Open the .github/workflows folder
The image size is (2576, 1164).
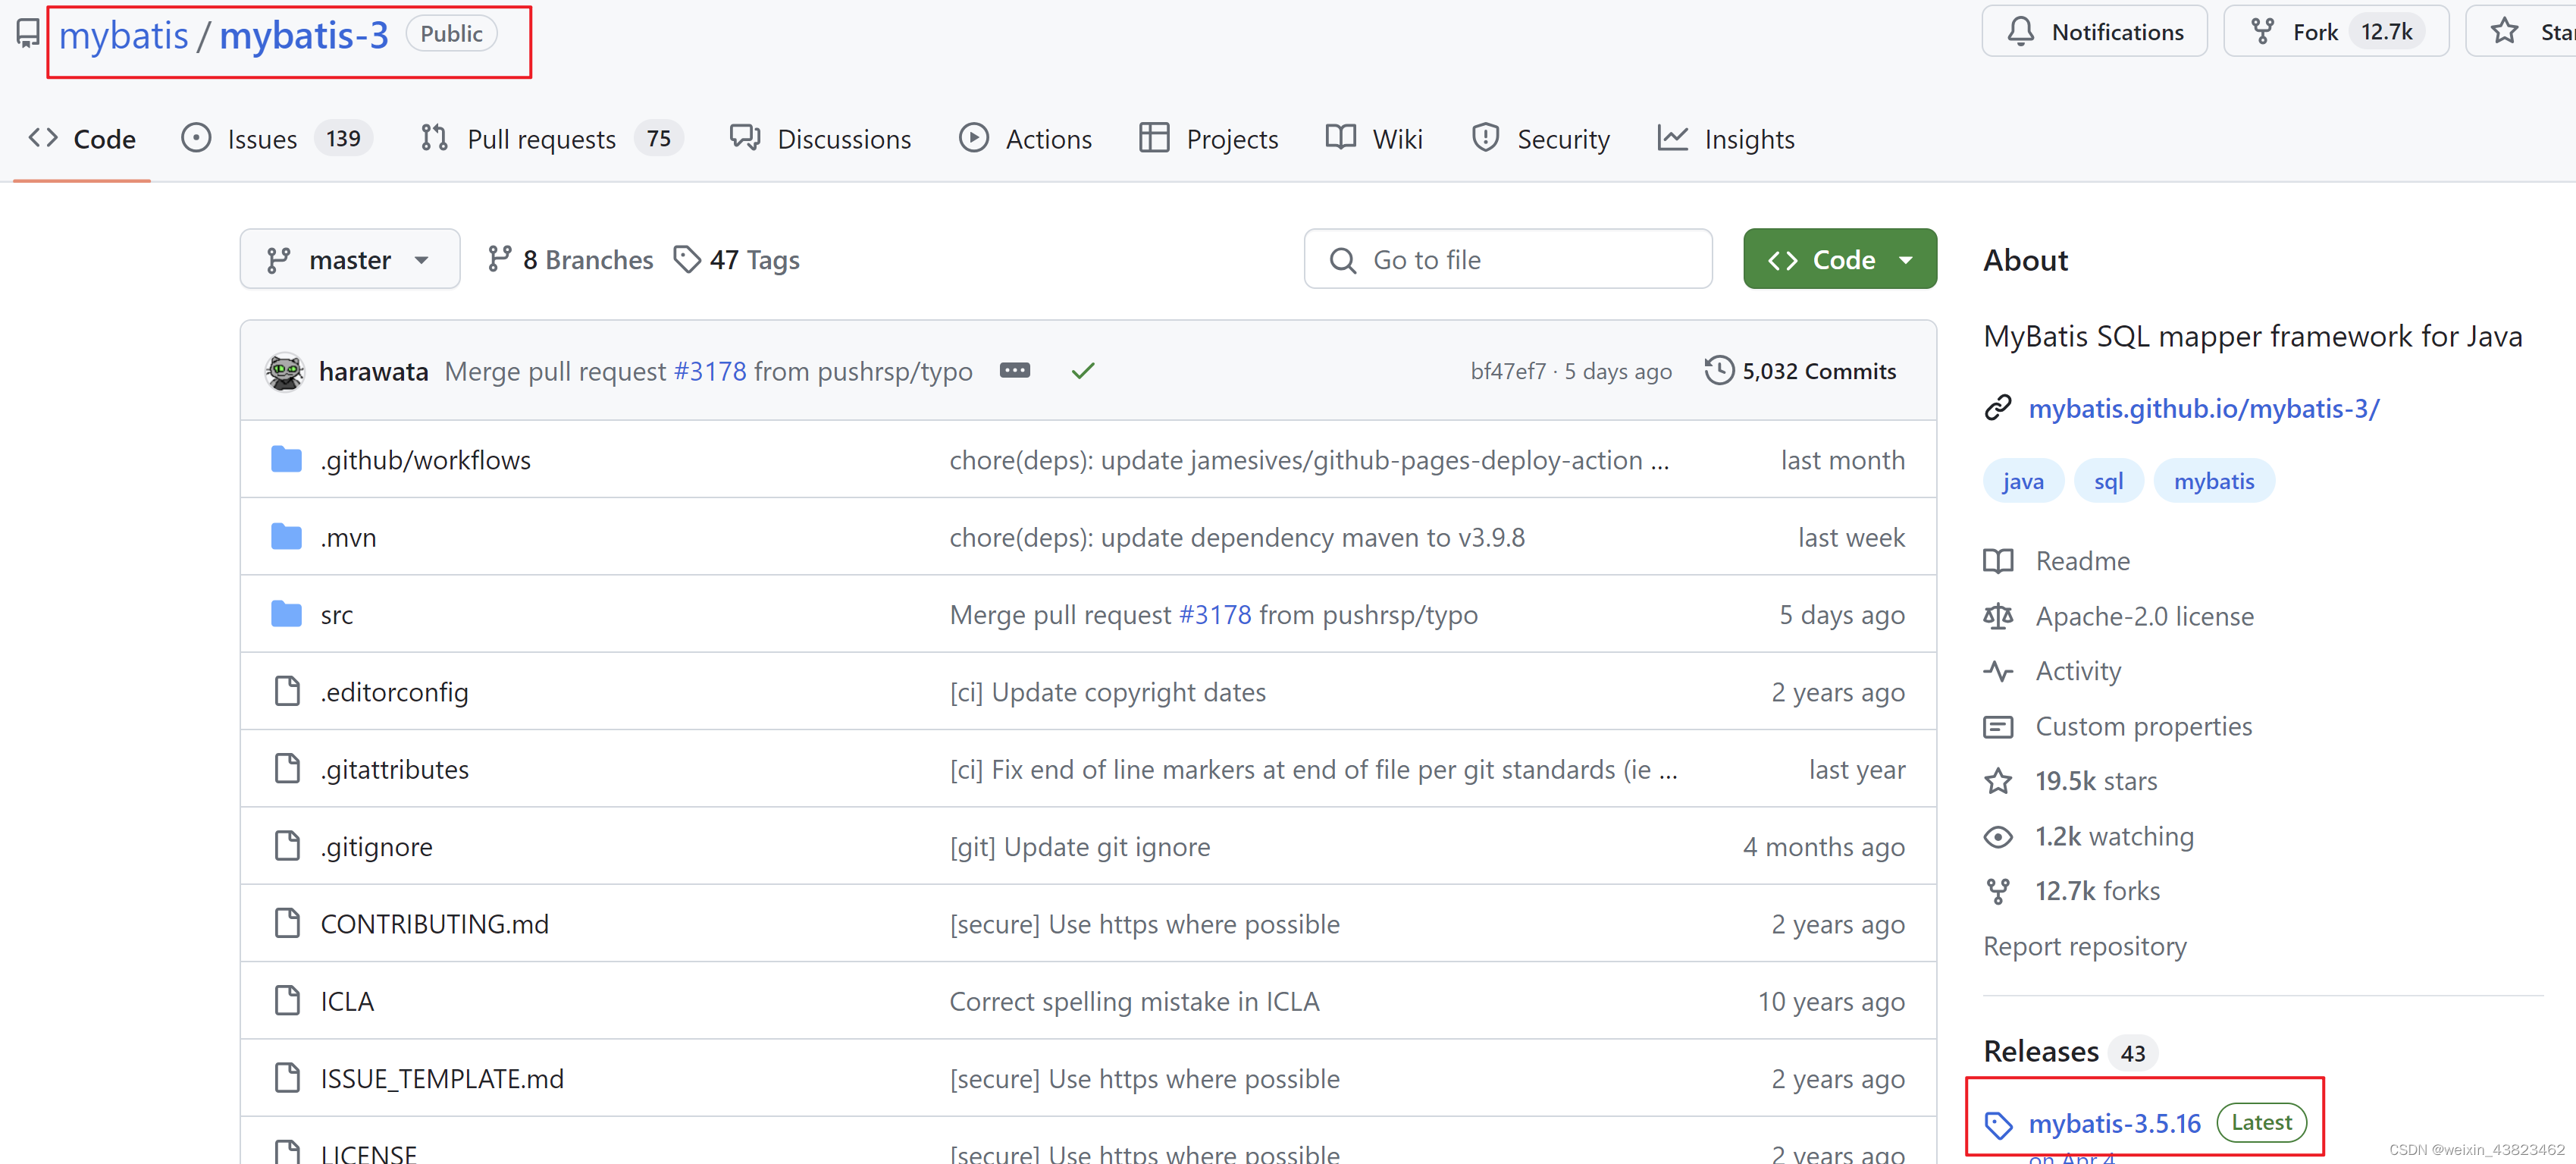pyautogui.click(x=425, y=460)
